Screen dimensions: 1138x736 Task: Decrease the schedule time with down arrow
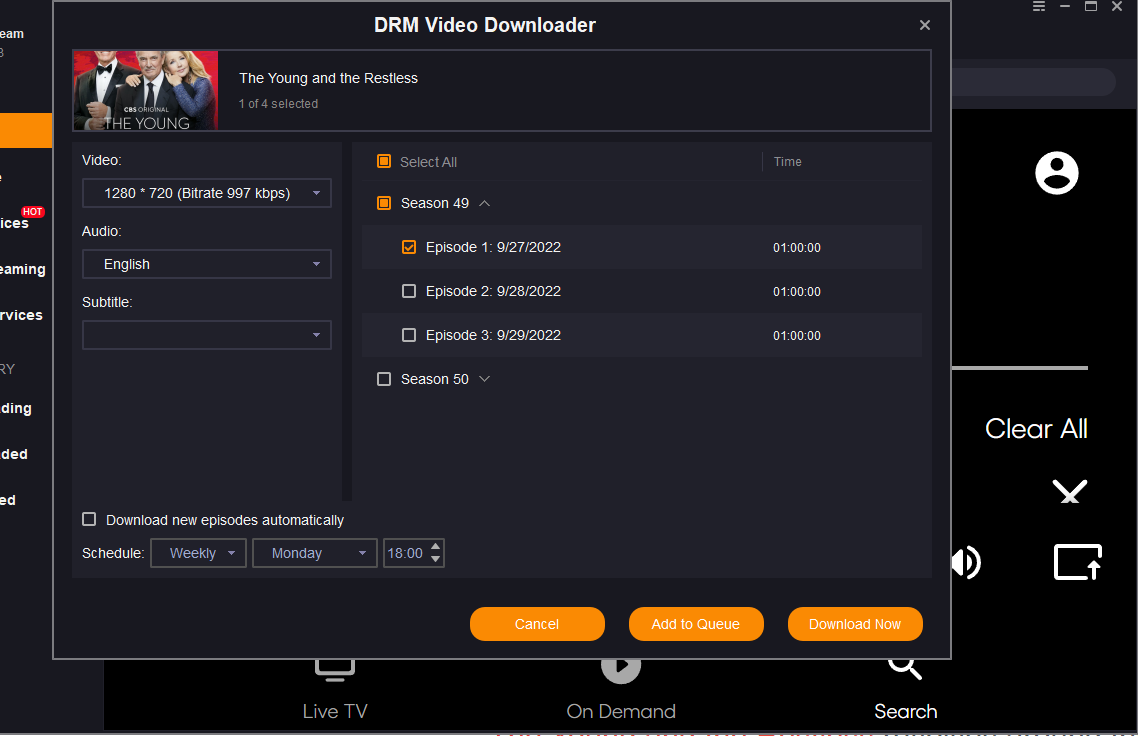(x=435, y=559)
